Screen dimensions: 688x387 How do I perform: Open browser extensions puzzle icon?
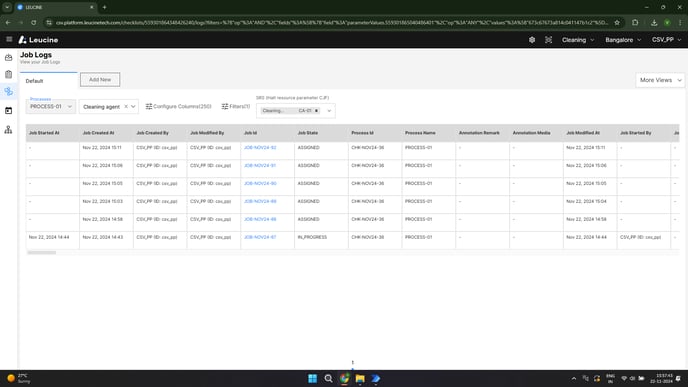coord(635,22)
